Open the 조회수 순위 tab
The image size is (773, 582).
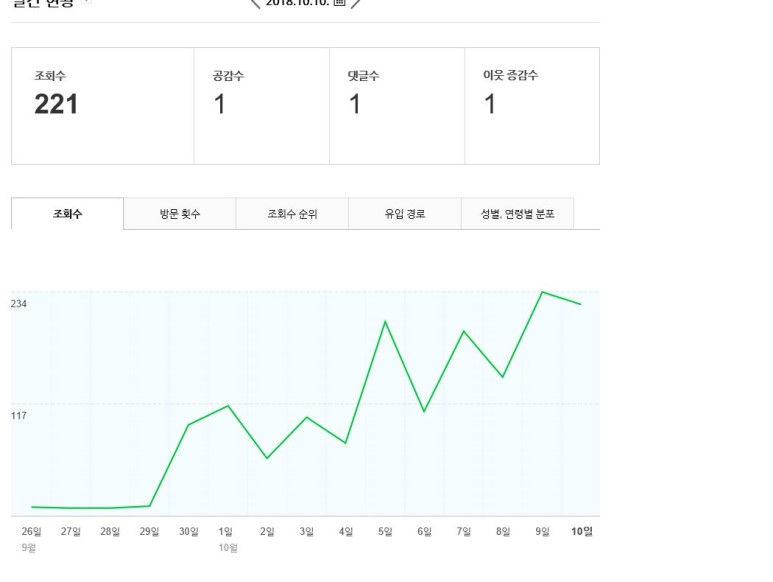(x=292, y=214)
